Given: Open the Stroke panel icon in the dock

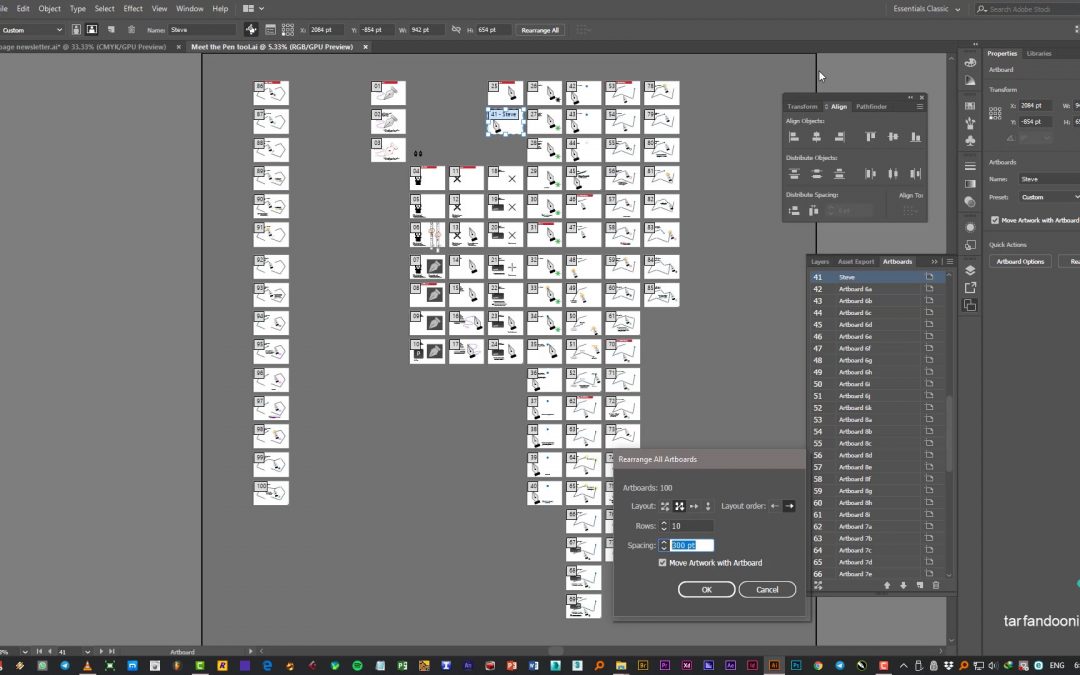Looking at the screenshot, I should click(970, 166).
